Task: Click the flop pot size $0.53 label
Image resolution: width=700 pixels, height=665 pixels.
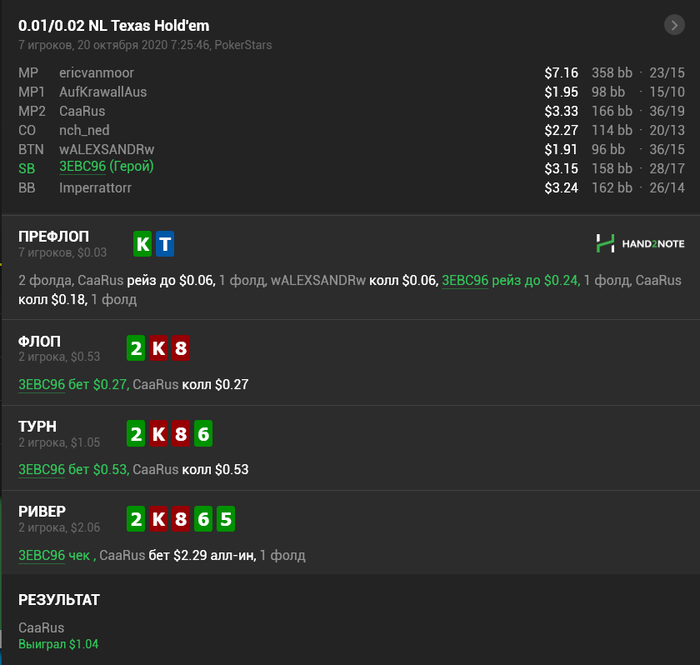Action: pos(85,357)
